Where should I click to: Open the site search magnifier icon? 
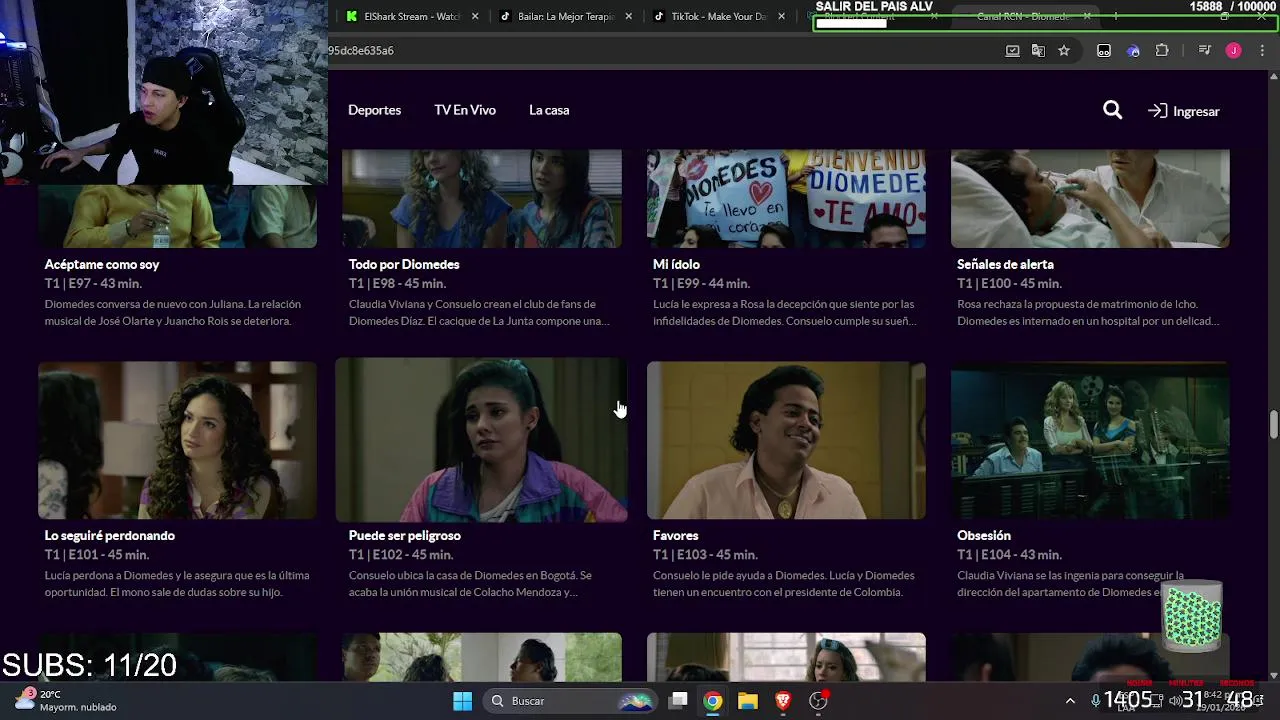[x=1112, y=110]
